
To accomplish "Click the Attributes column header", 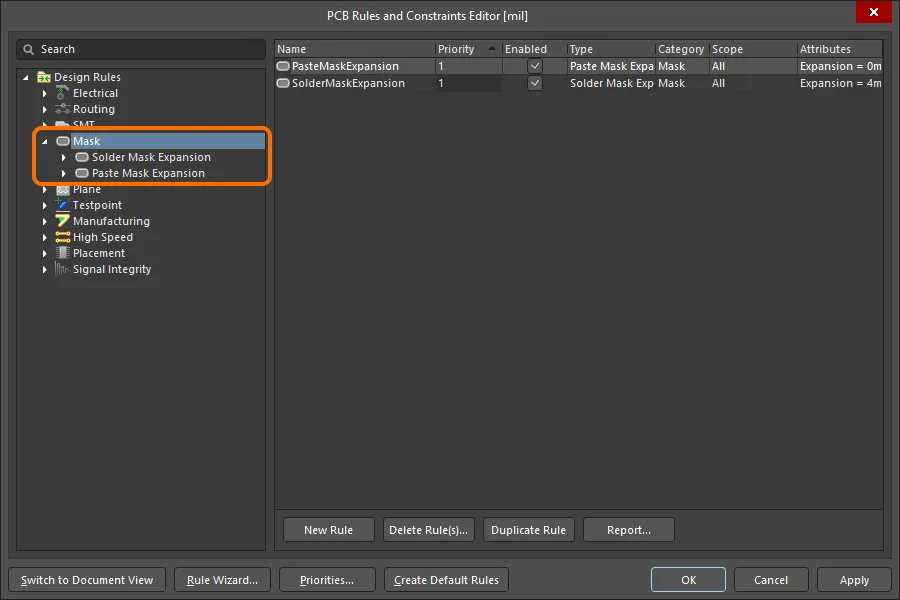I will click(840, 49).
